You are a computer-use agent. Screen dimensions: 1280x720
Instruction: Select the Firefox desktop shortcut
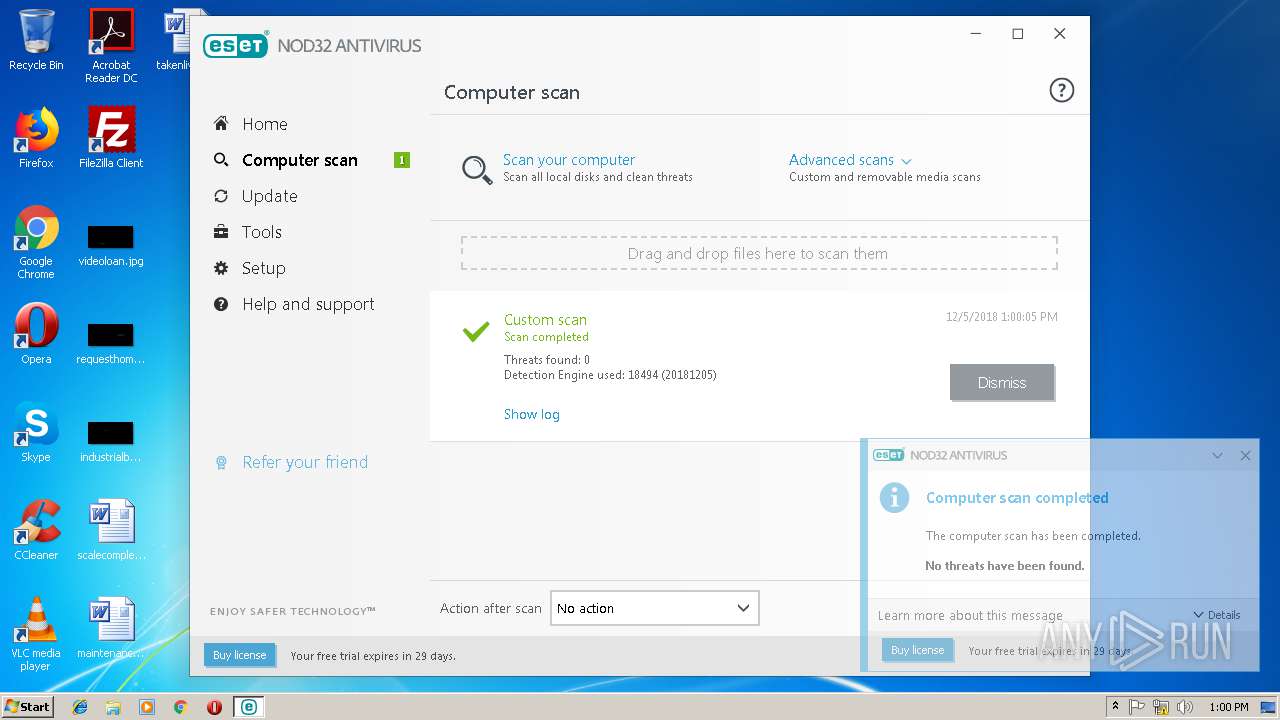click(x=36, y=138)
